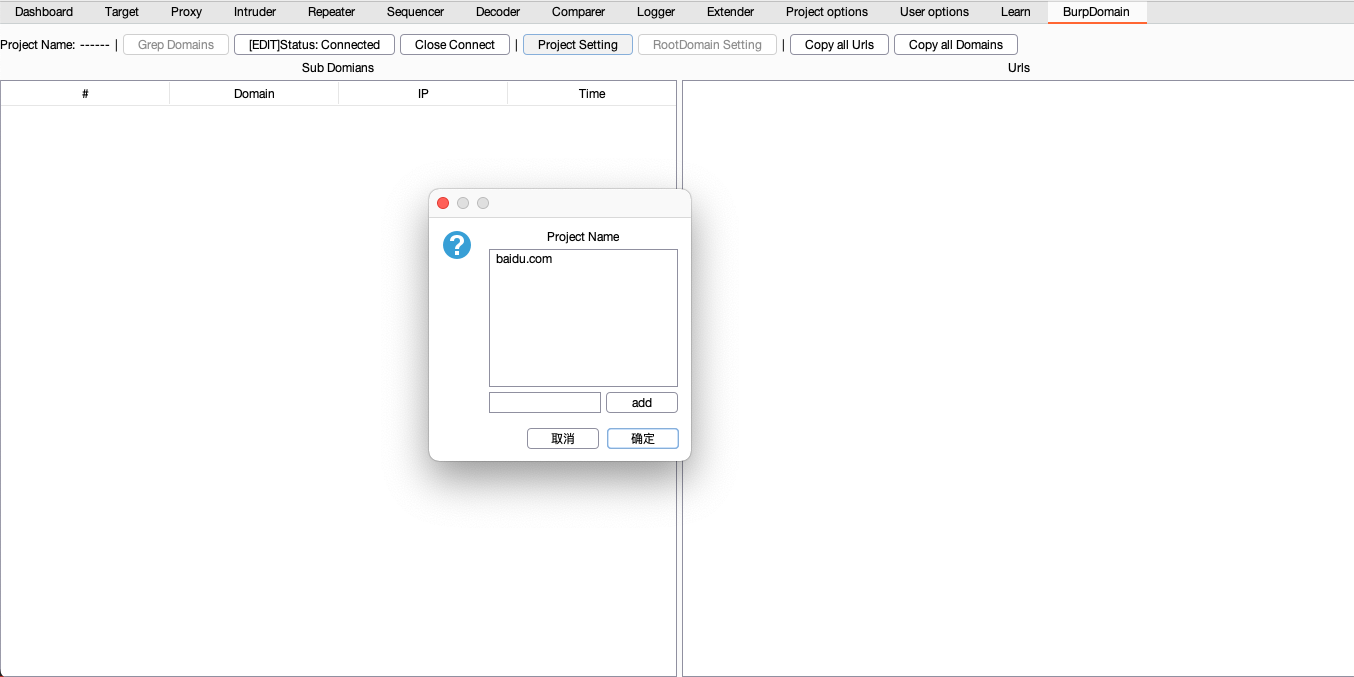This screenshot has height=677, width=1354.
Task: Click the 取消 cancel button
Action: coord(563,439)
